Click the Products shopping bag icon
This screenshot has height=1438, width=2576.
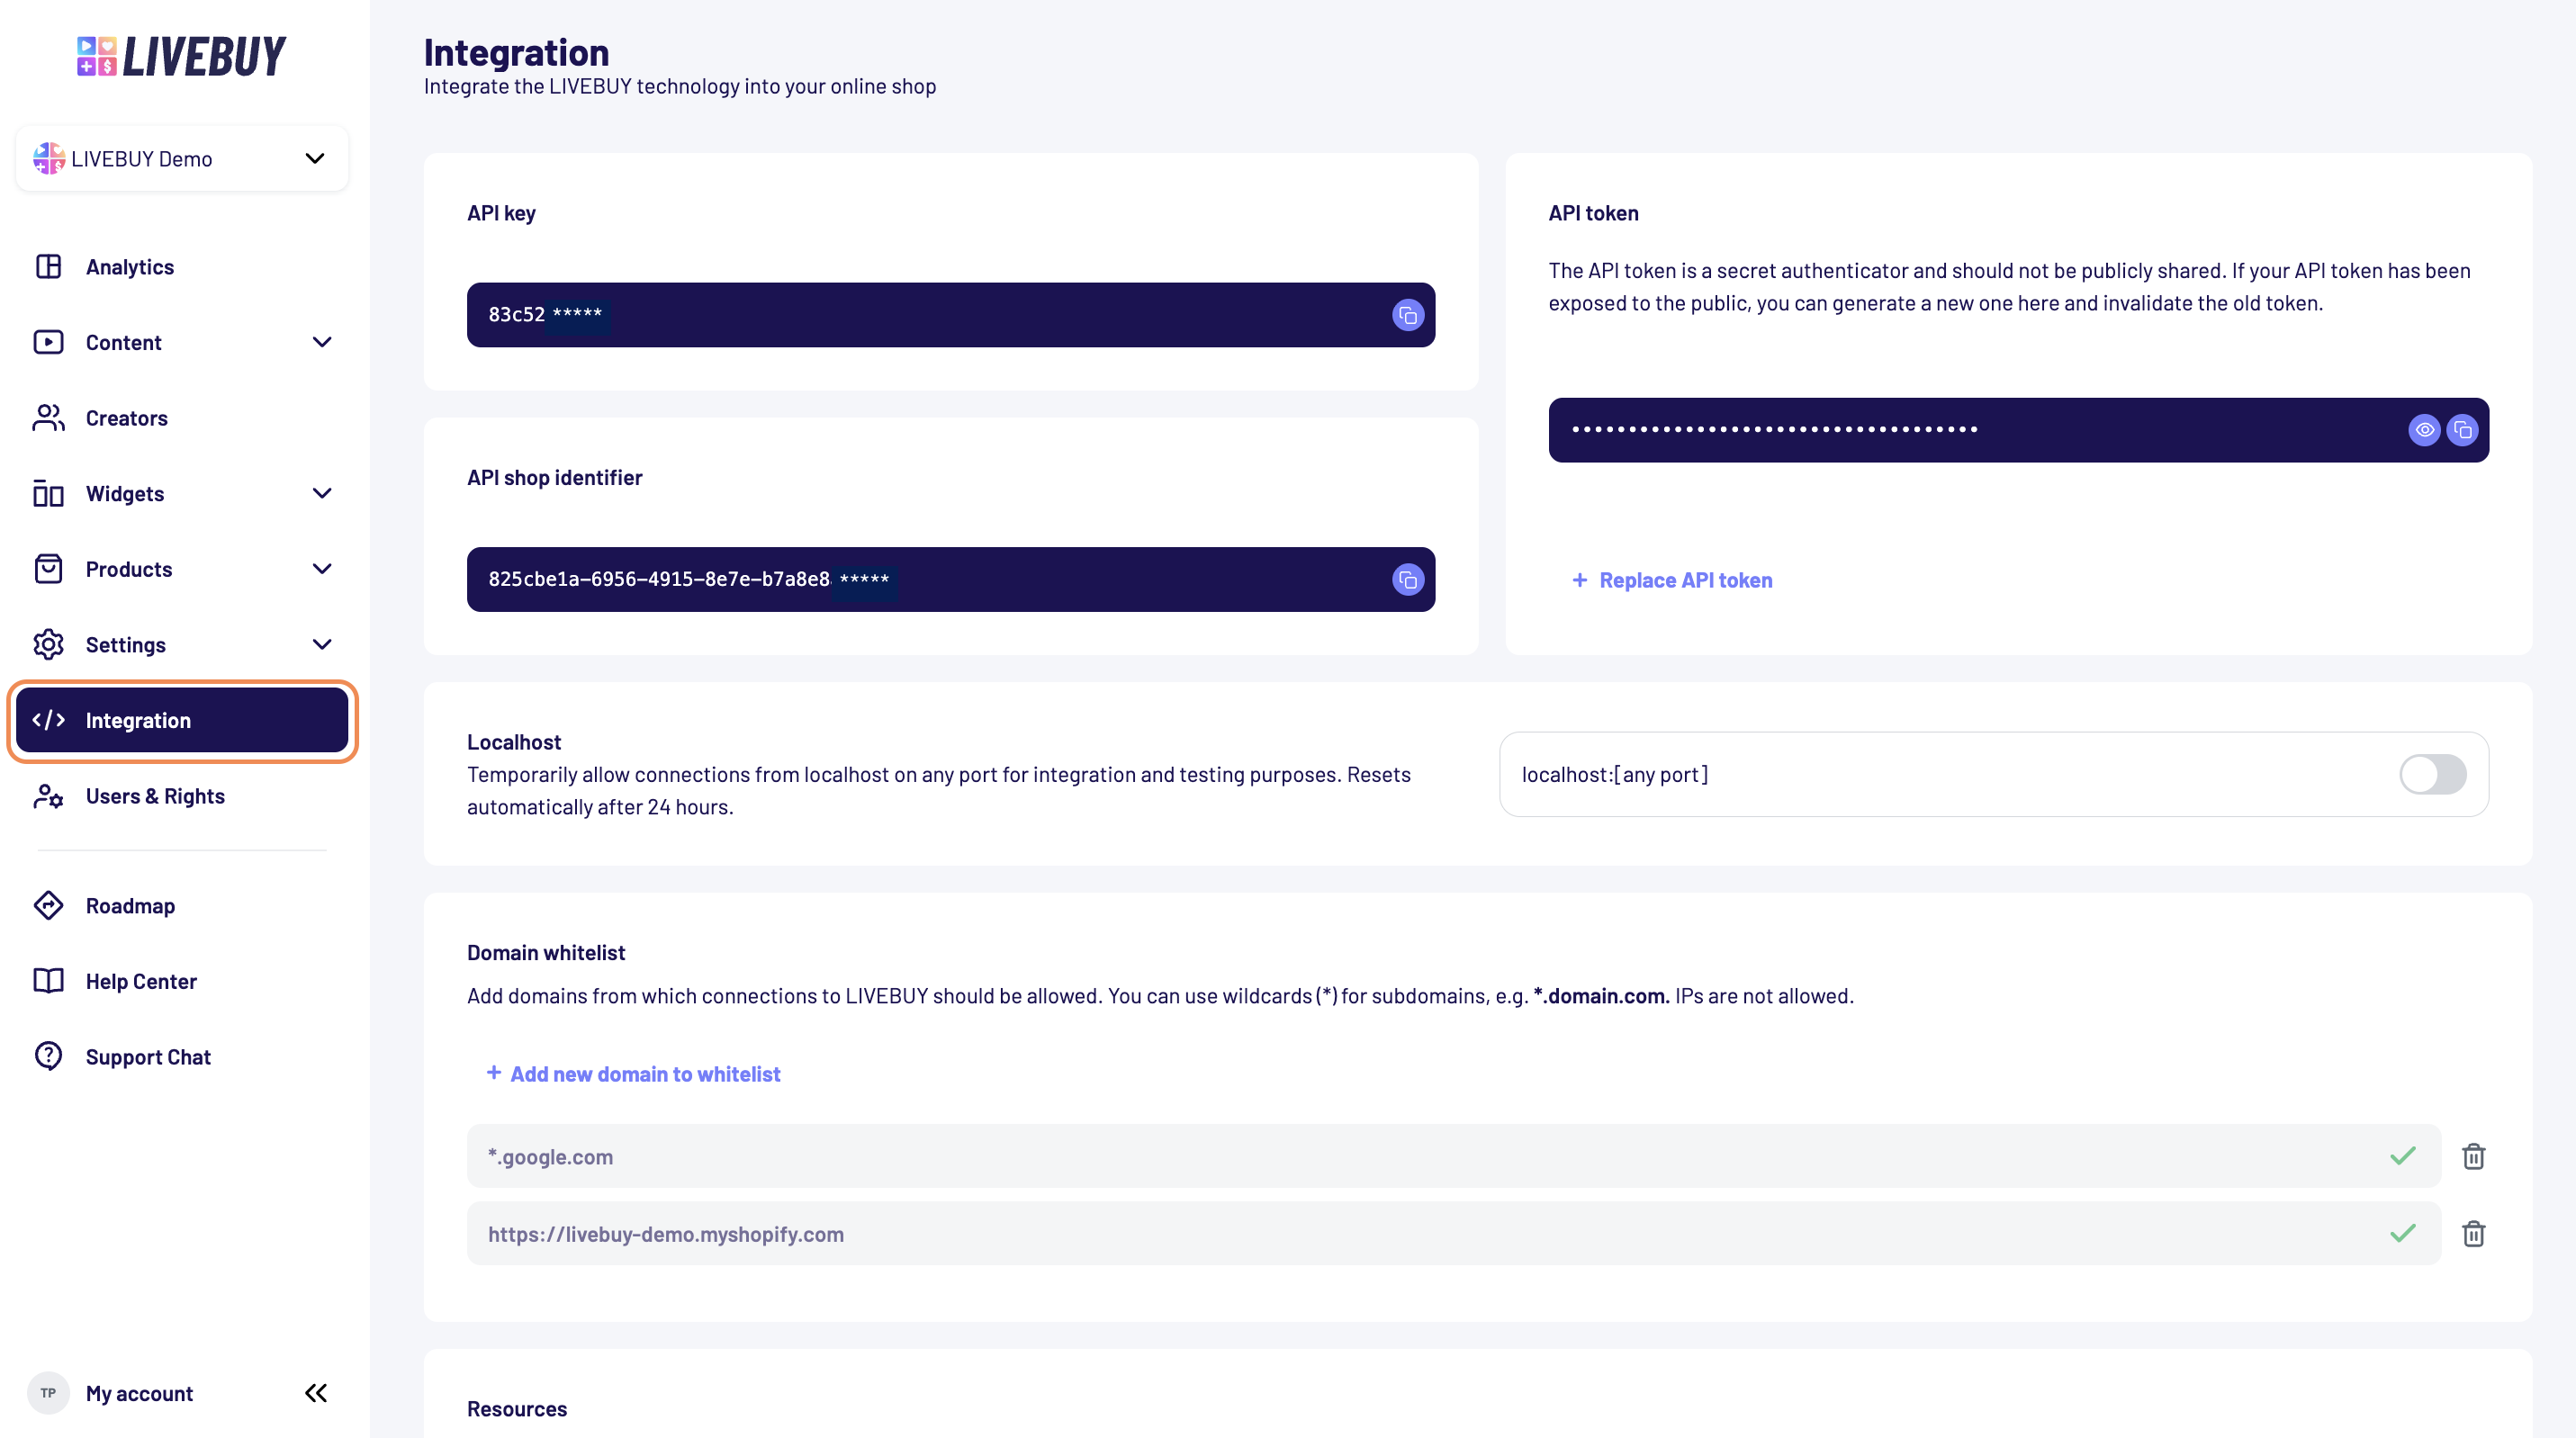(48, 569)
